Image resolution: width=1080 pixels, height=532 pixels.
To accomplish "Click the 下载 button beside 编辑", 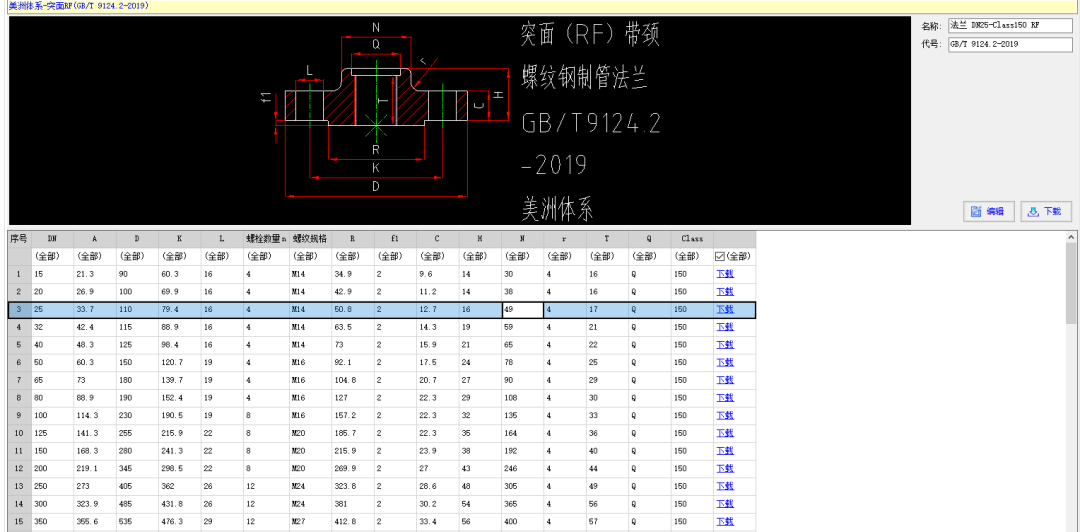I will coord(1045,211).
